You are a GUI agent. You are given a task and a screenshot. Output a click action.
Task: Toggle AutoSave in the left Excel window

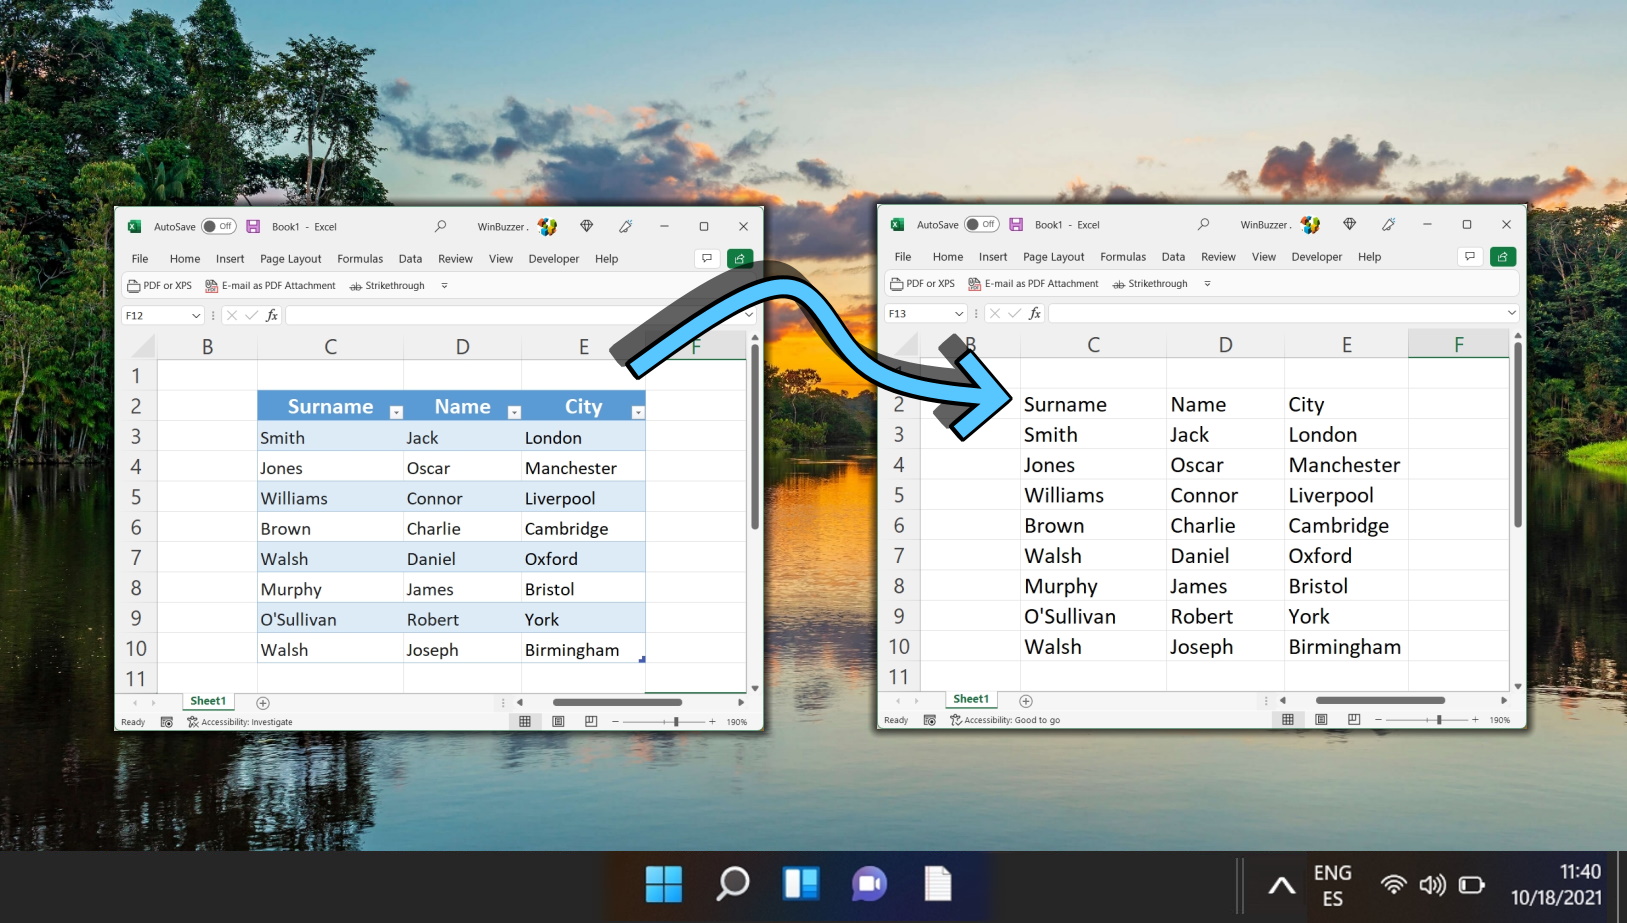217,227
